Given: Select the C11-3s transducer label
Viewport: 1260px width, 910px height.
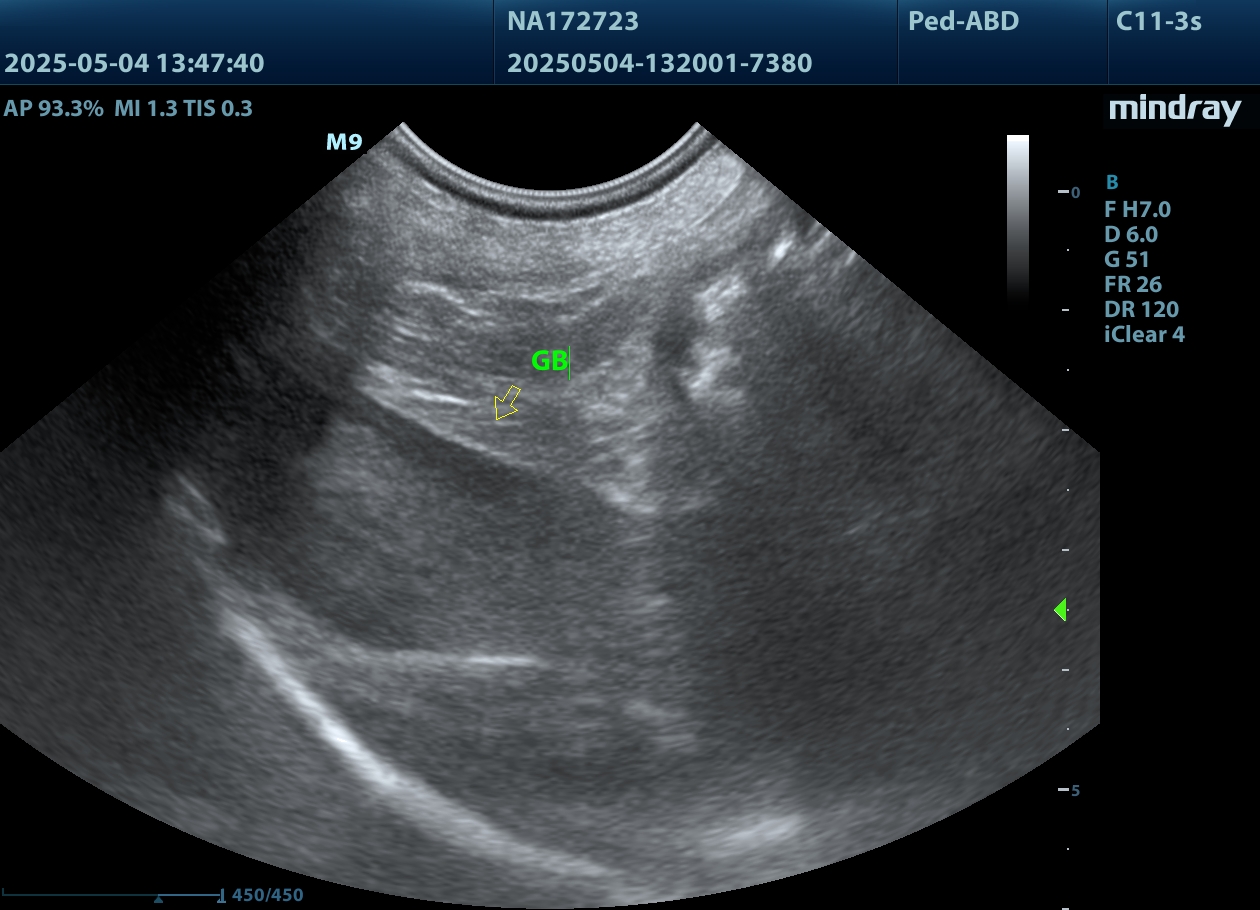Looking at the screenshot, I should pyautogui.click(x=1158, y=21).
